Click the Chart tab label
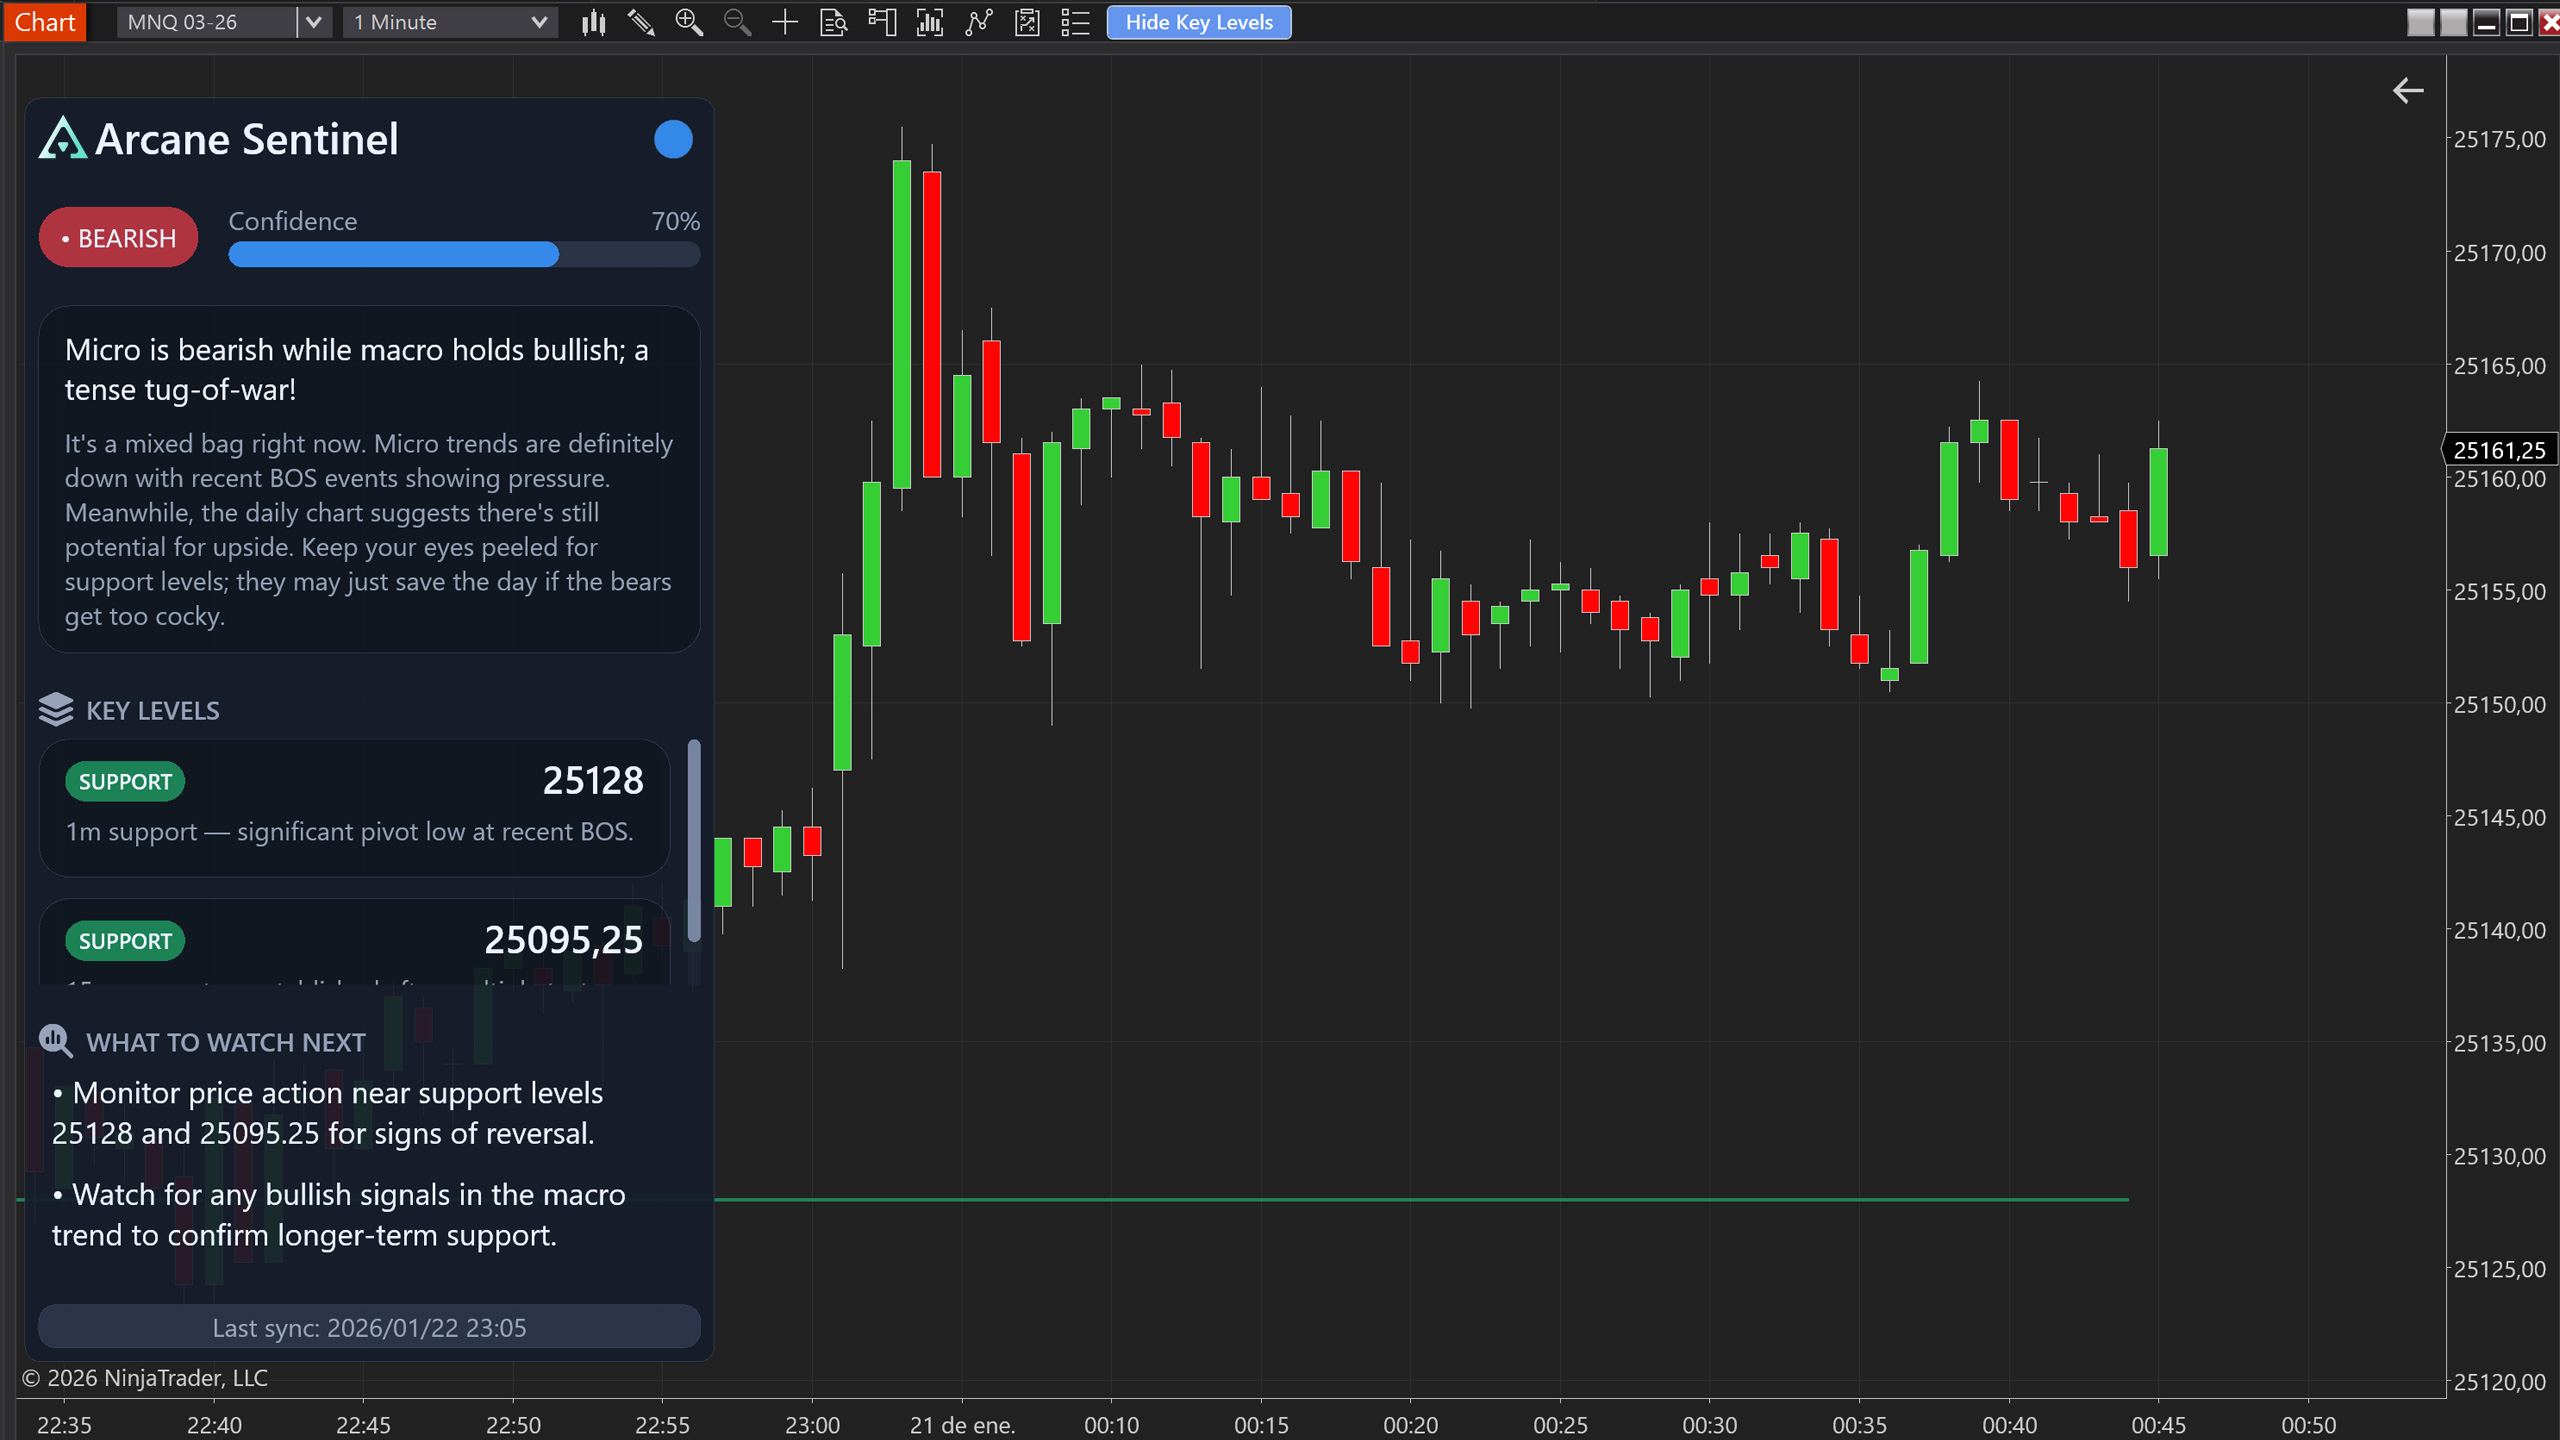 tap(44, 22)
